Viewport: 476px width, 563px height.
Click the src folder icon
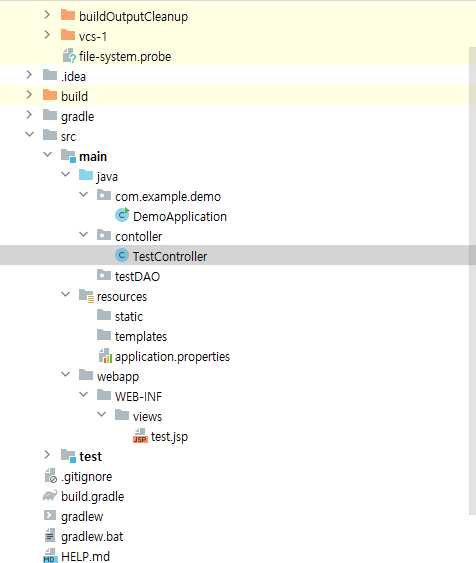tap(50, 135)
